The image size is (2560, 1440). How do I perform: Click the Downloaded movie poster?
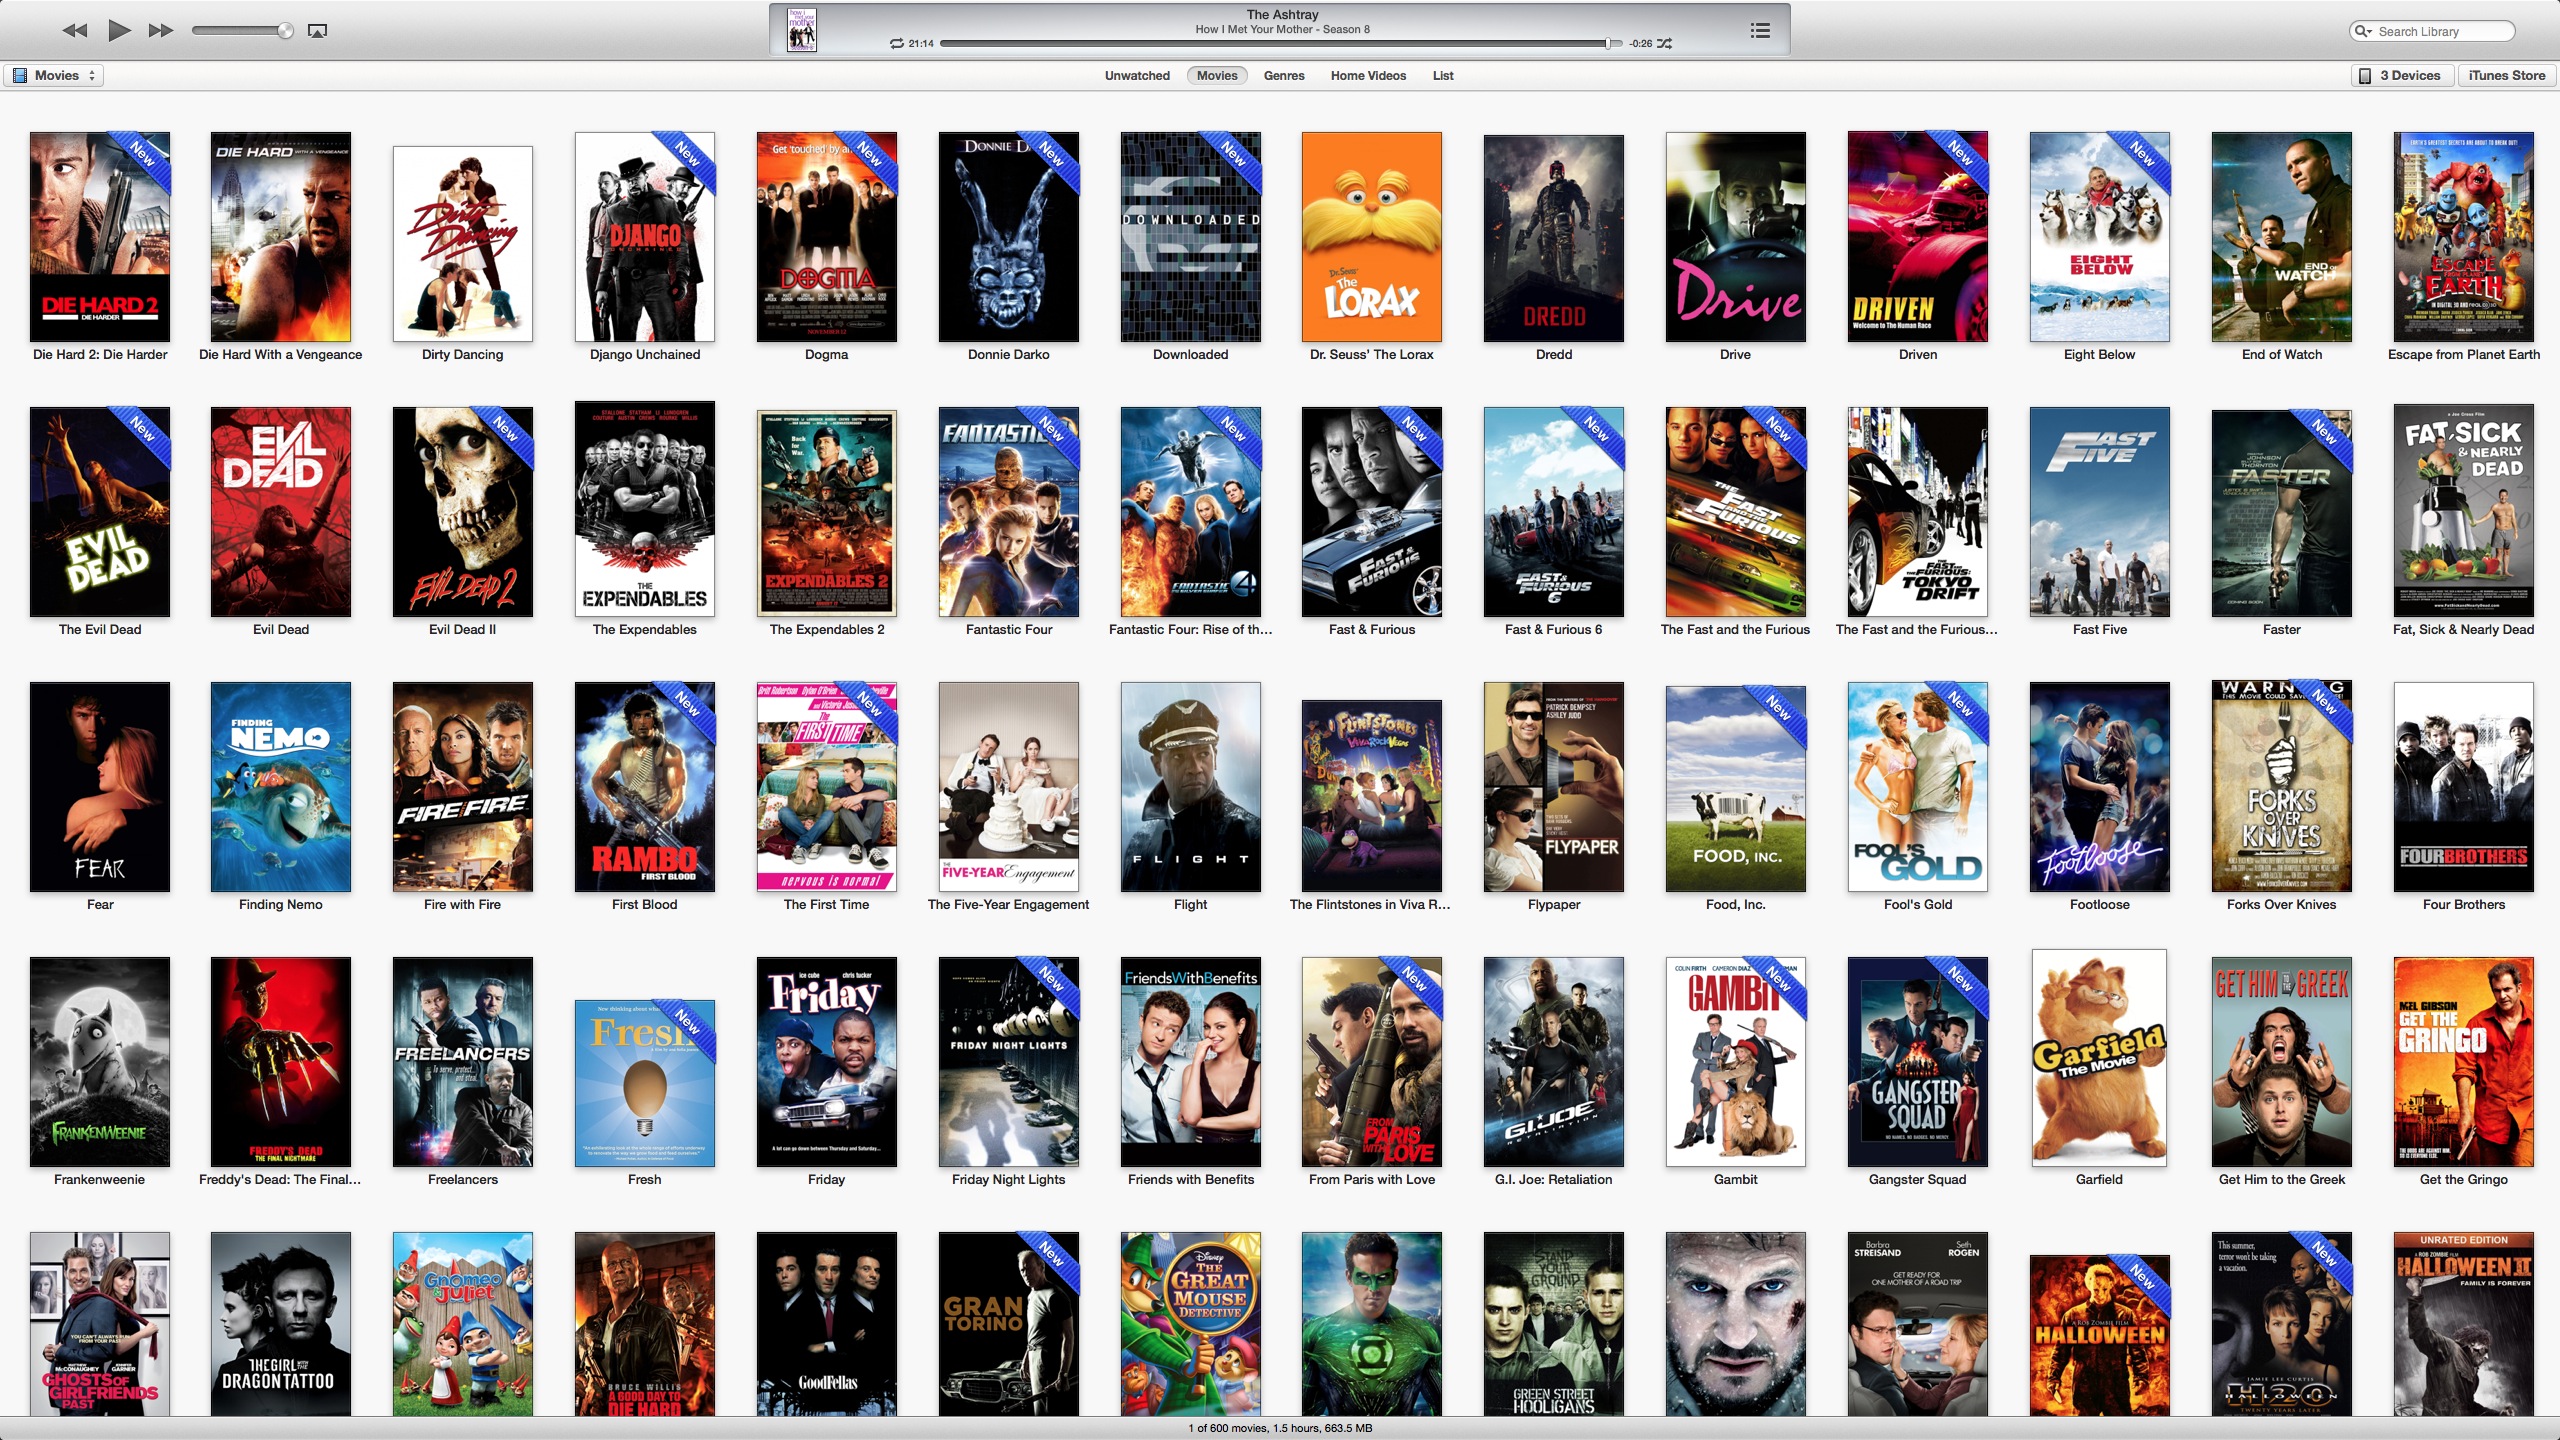(x=1191, y=237)
